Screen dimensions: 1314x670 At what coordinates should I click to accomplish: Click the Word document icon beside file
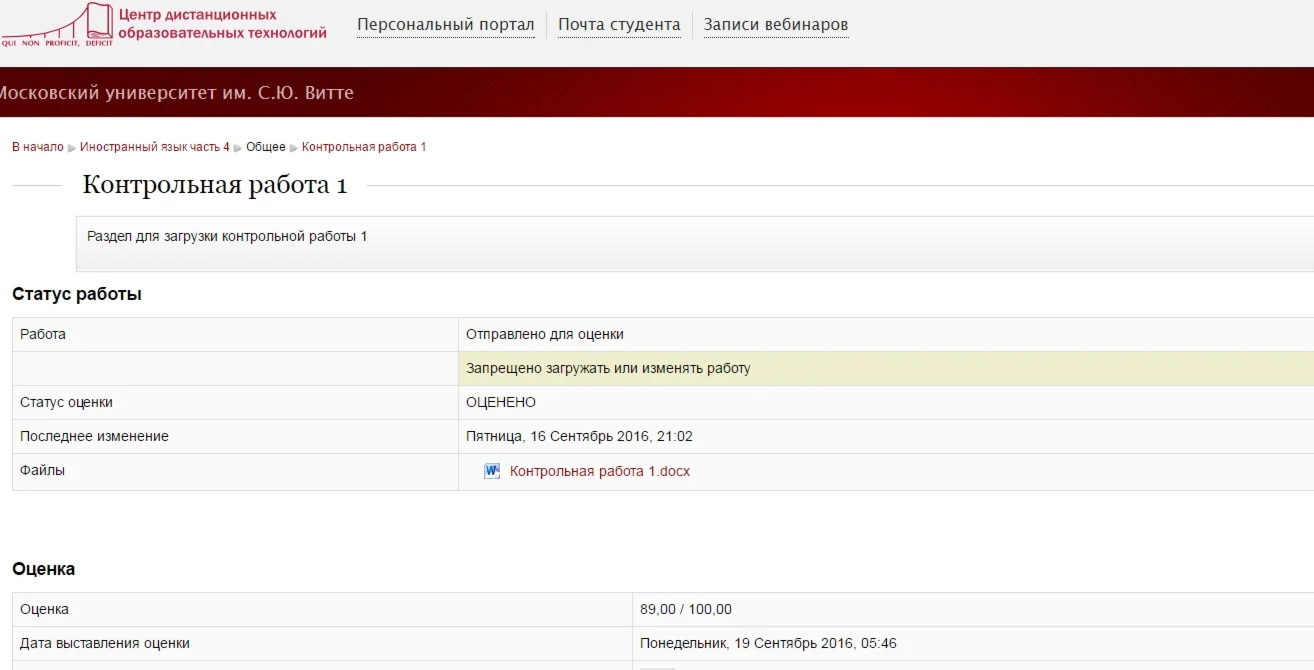(x=492, y=471)
